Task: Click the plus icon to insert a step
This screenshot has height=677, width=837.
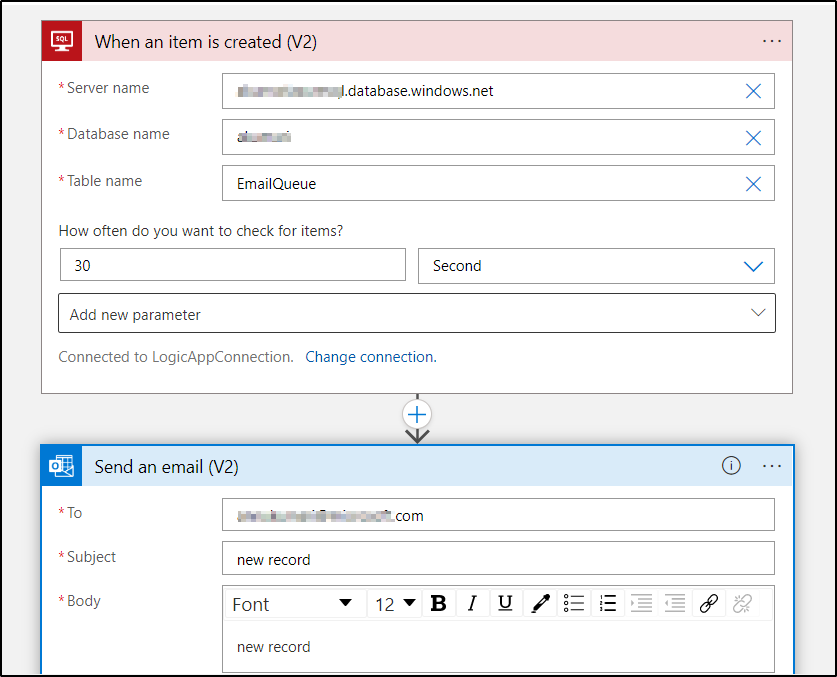Action: (417, 415)
